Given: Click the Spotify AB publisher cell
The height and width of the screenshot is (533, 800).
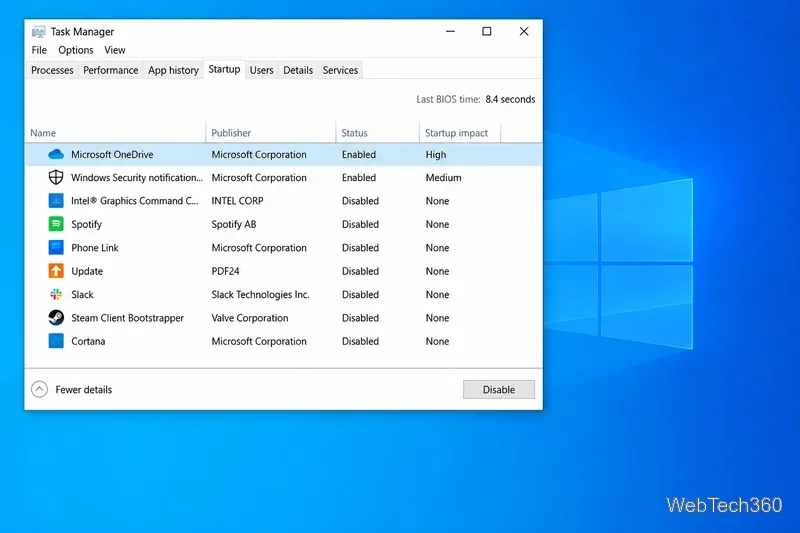Looking at the screenshot, I should (234, 224).
